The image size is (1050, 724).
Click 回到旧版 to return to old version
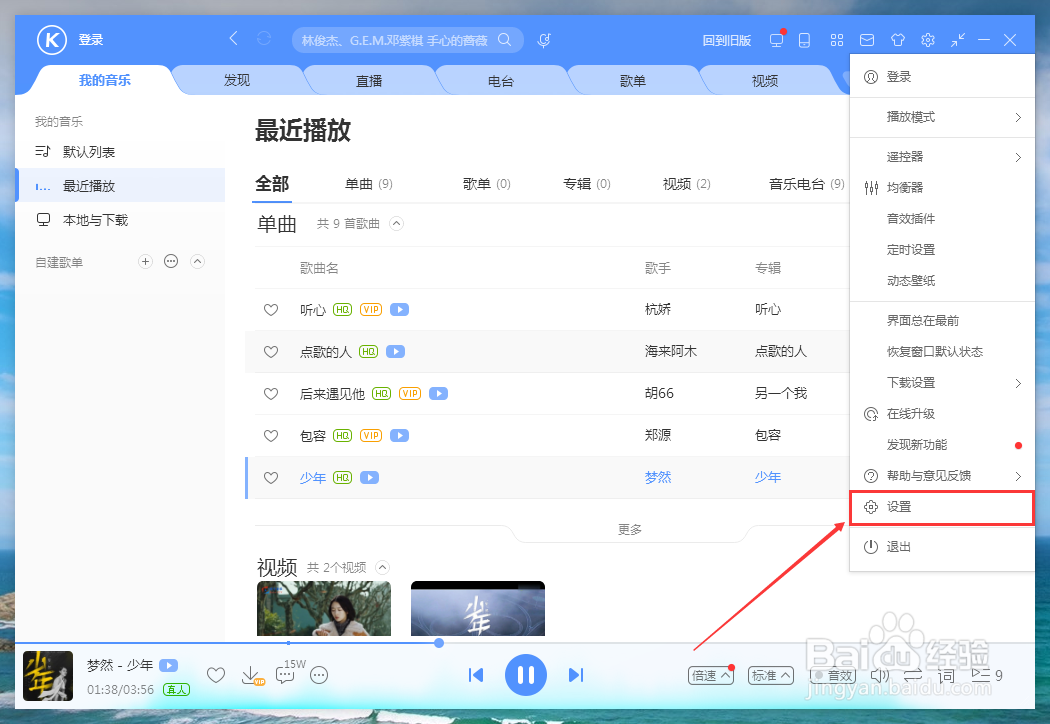[x=727, y=40]
